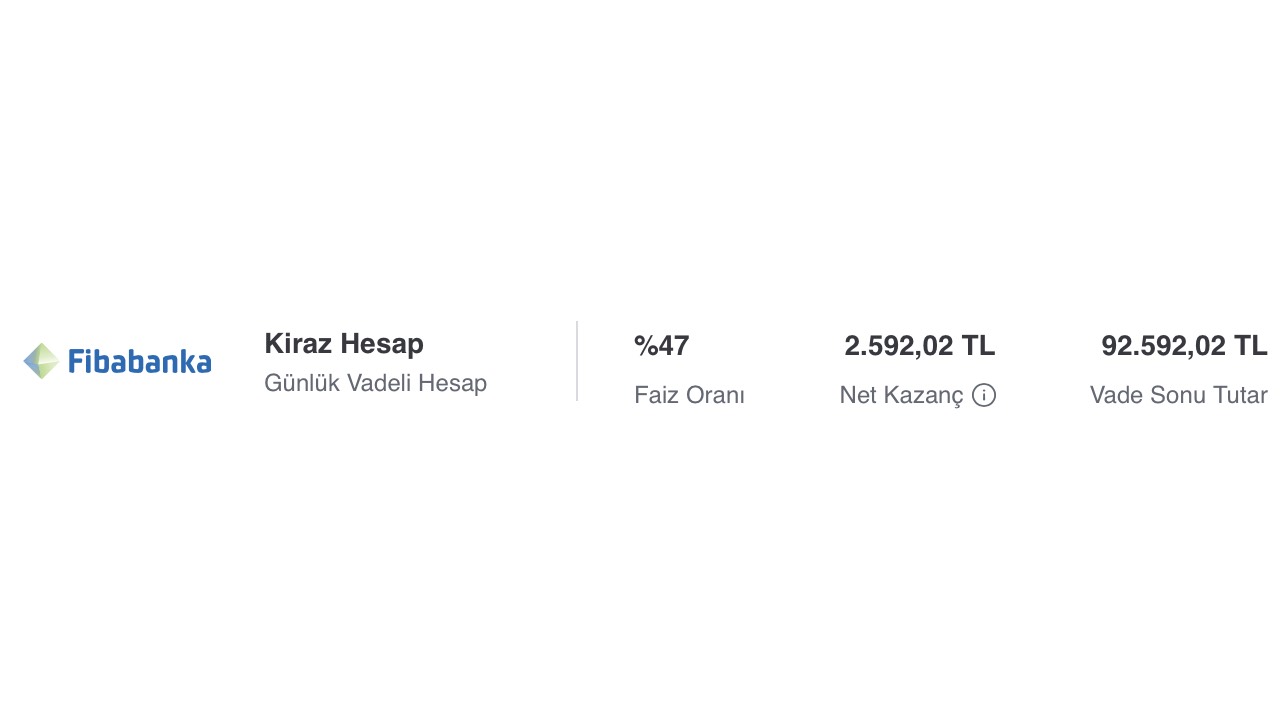Image resolution: width=1280 pixels, height=720 pixels.
Task: Click the Net Kazanç label text
Action: (901, 395)
